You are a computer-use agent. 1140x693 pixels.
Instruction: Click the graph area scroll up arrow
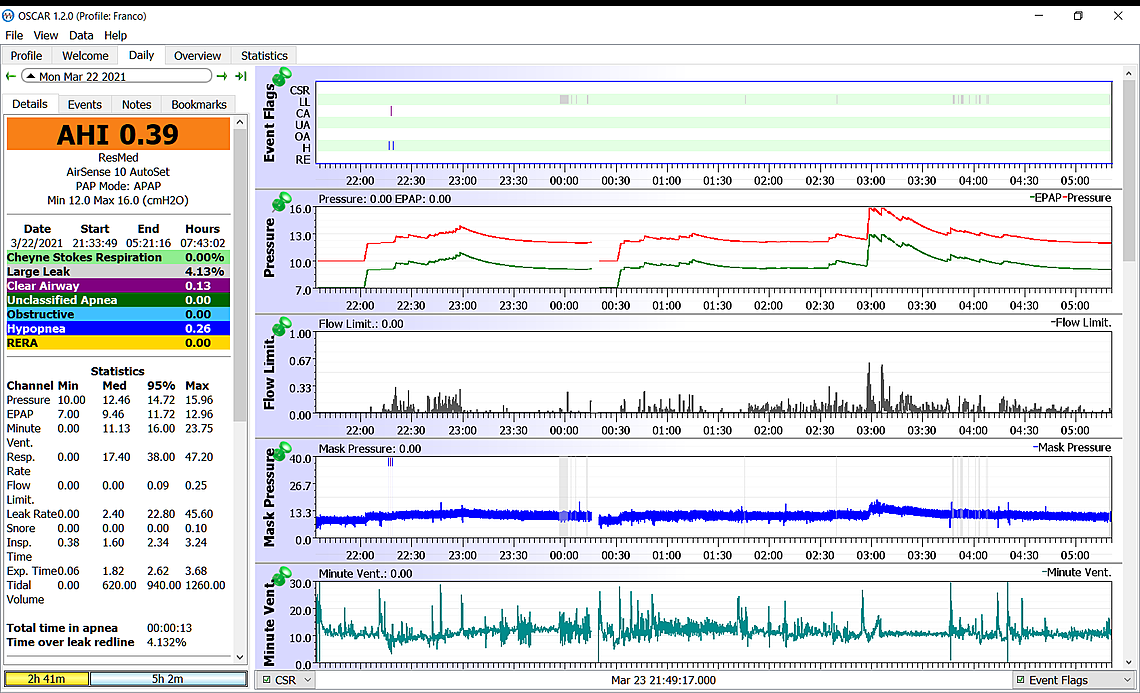[1128, 73]
